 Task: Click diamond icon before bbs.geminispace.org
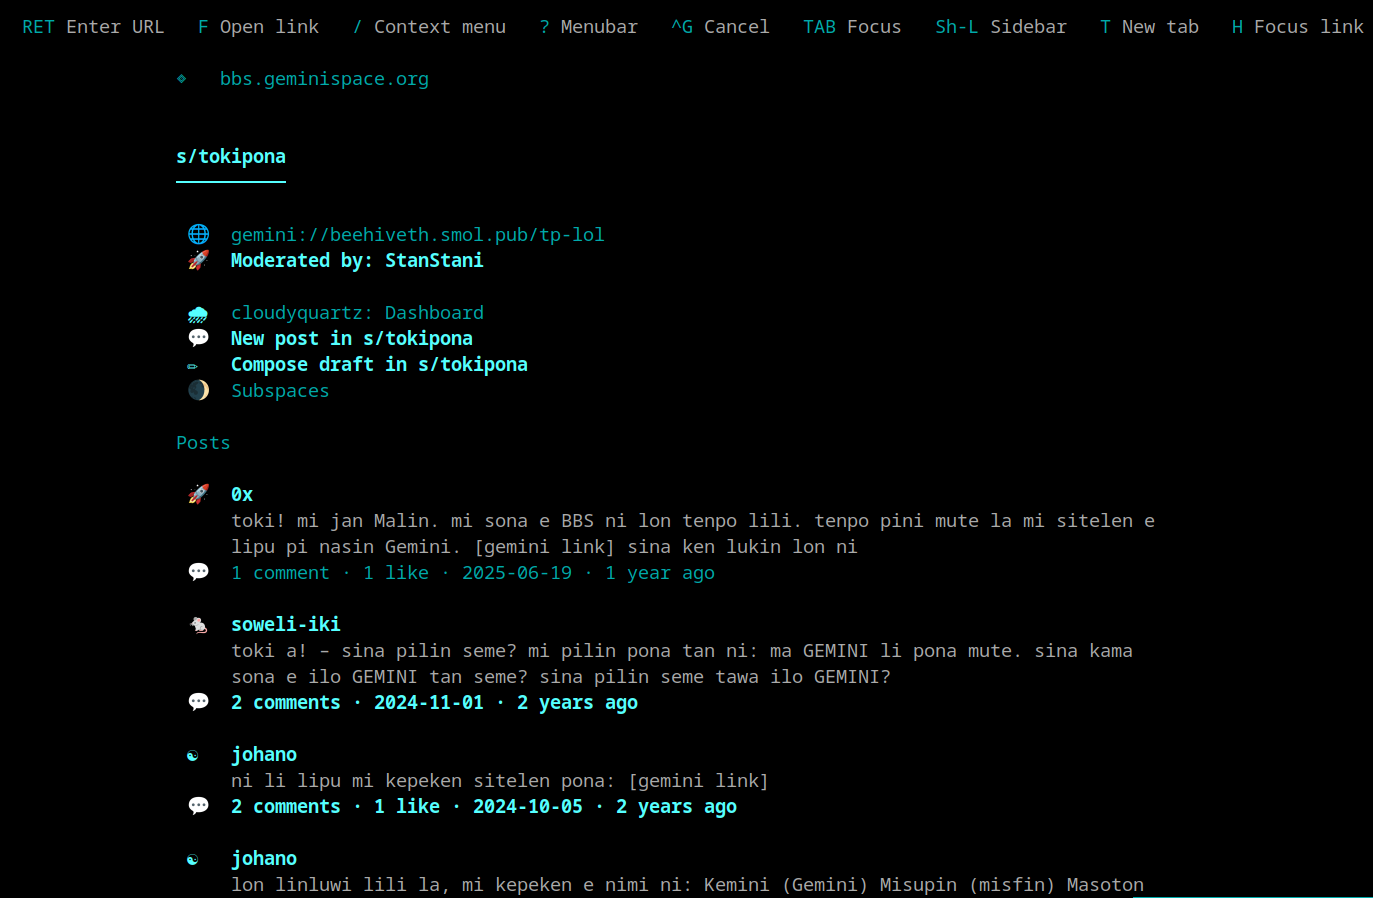[x=182, y=78]
